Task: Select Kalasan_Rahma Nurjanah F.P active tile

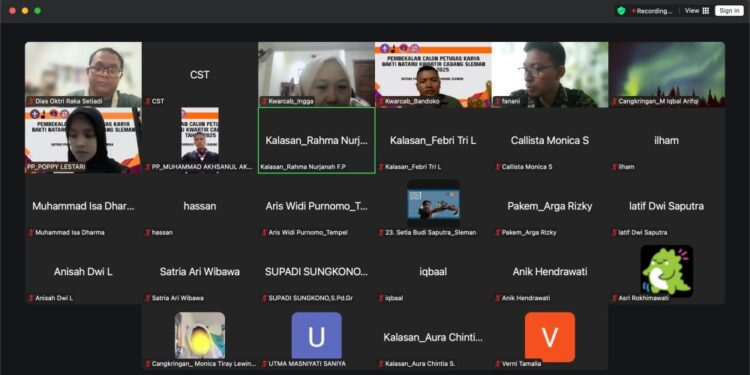Action: [x=317, y=140]
